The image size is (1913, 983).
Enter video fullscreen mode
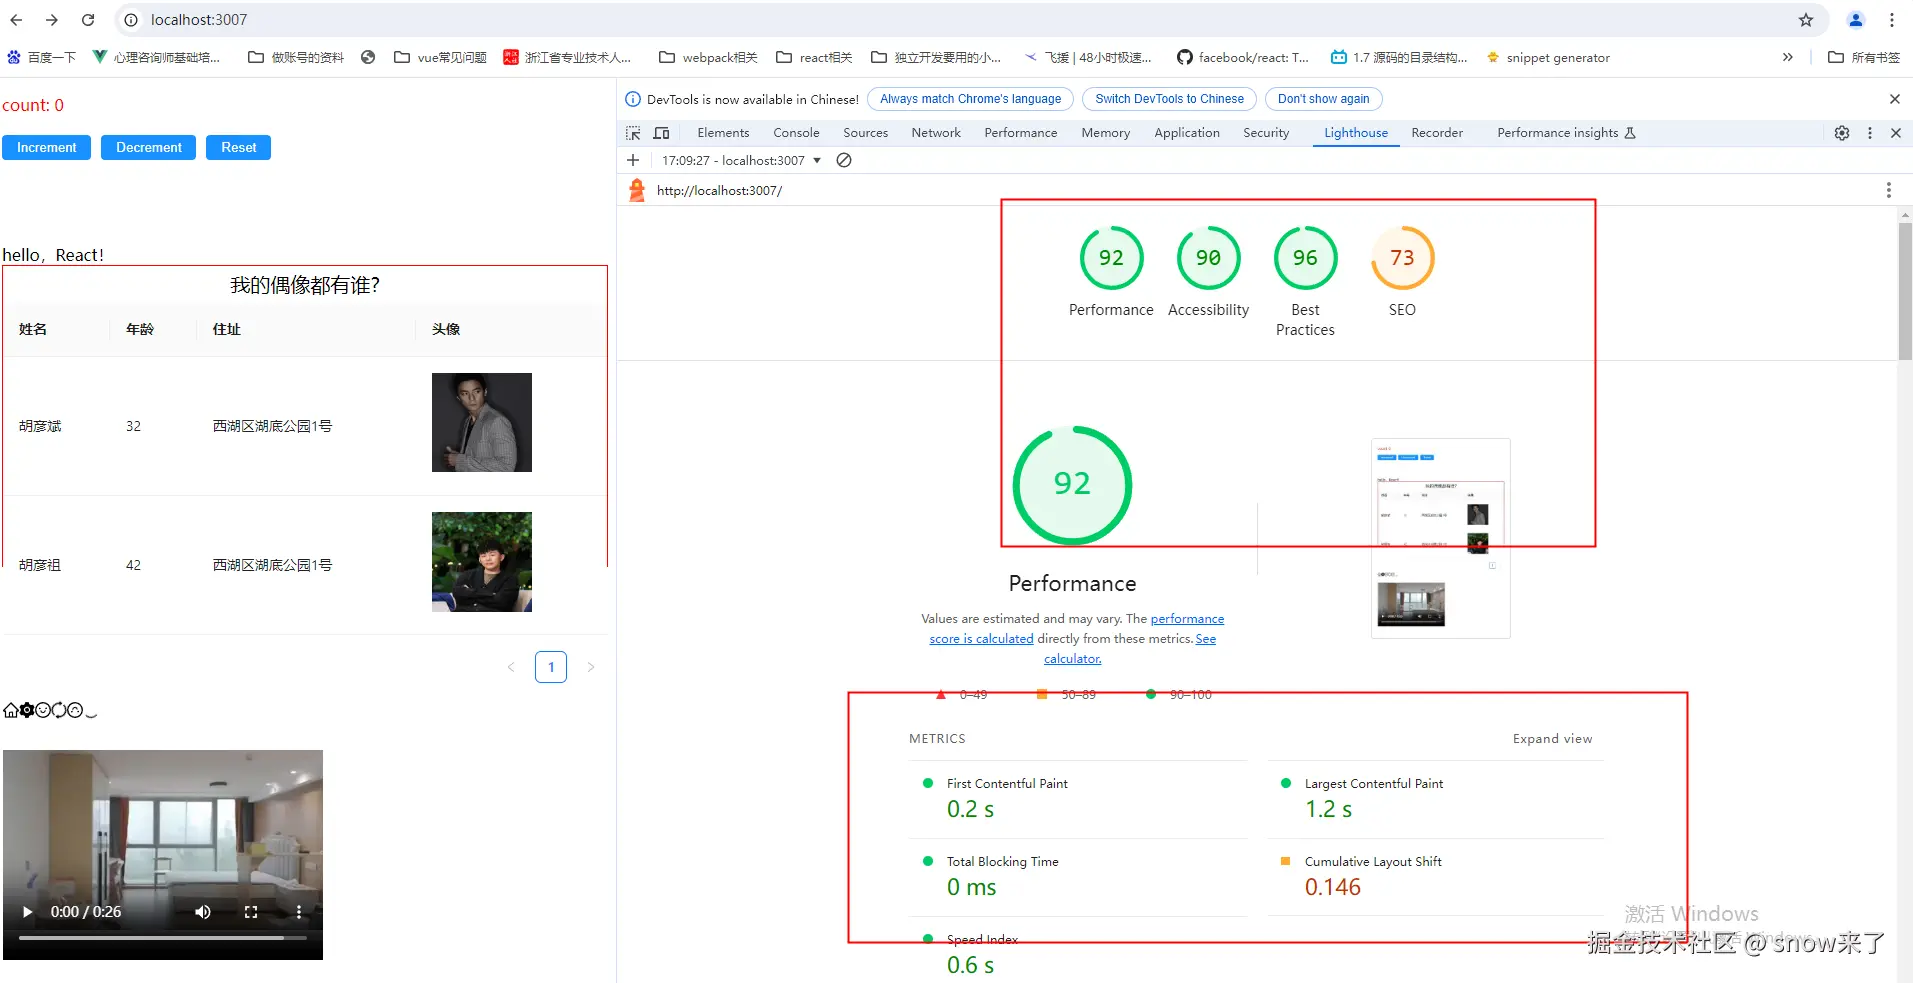[x=251, y=912]
